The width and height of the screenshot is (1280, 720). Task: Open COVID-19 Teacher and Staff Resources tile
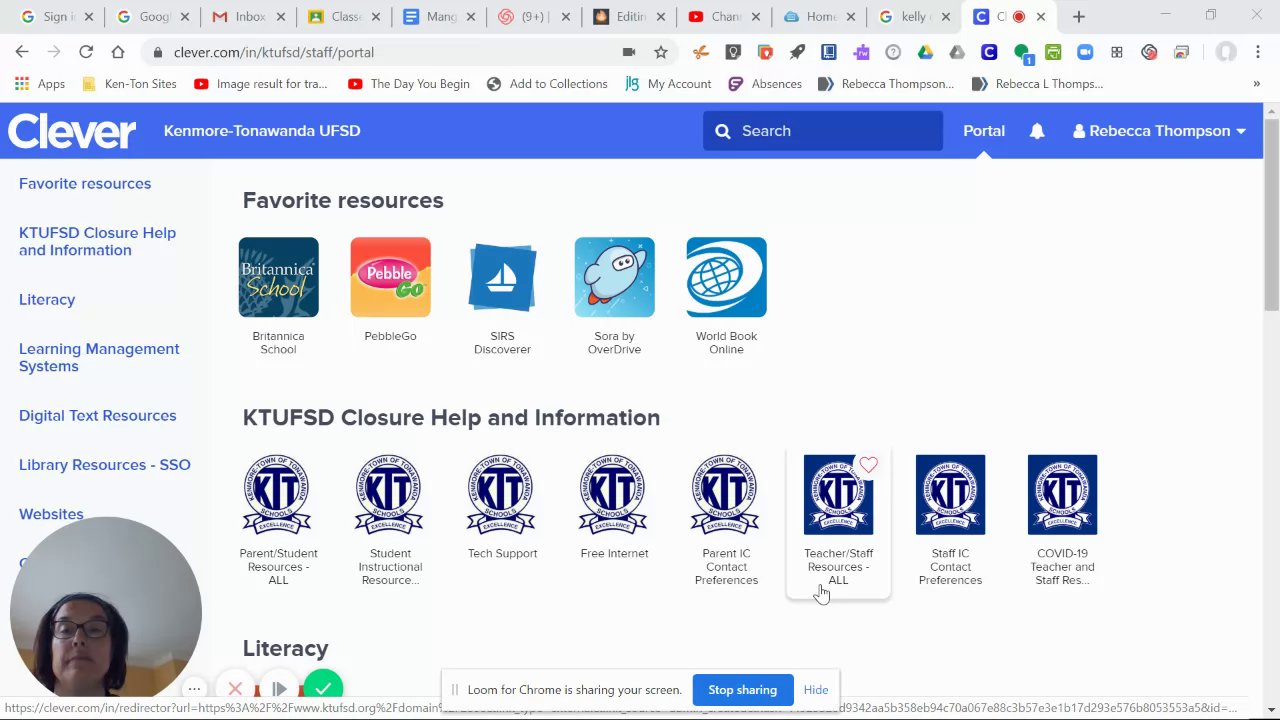click(1062, 520)
